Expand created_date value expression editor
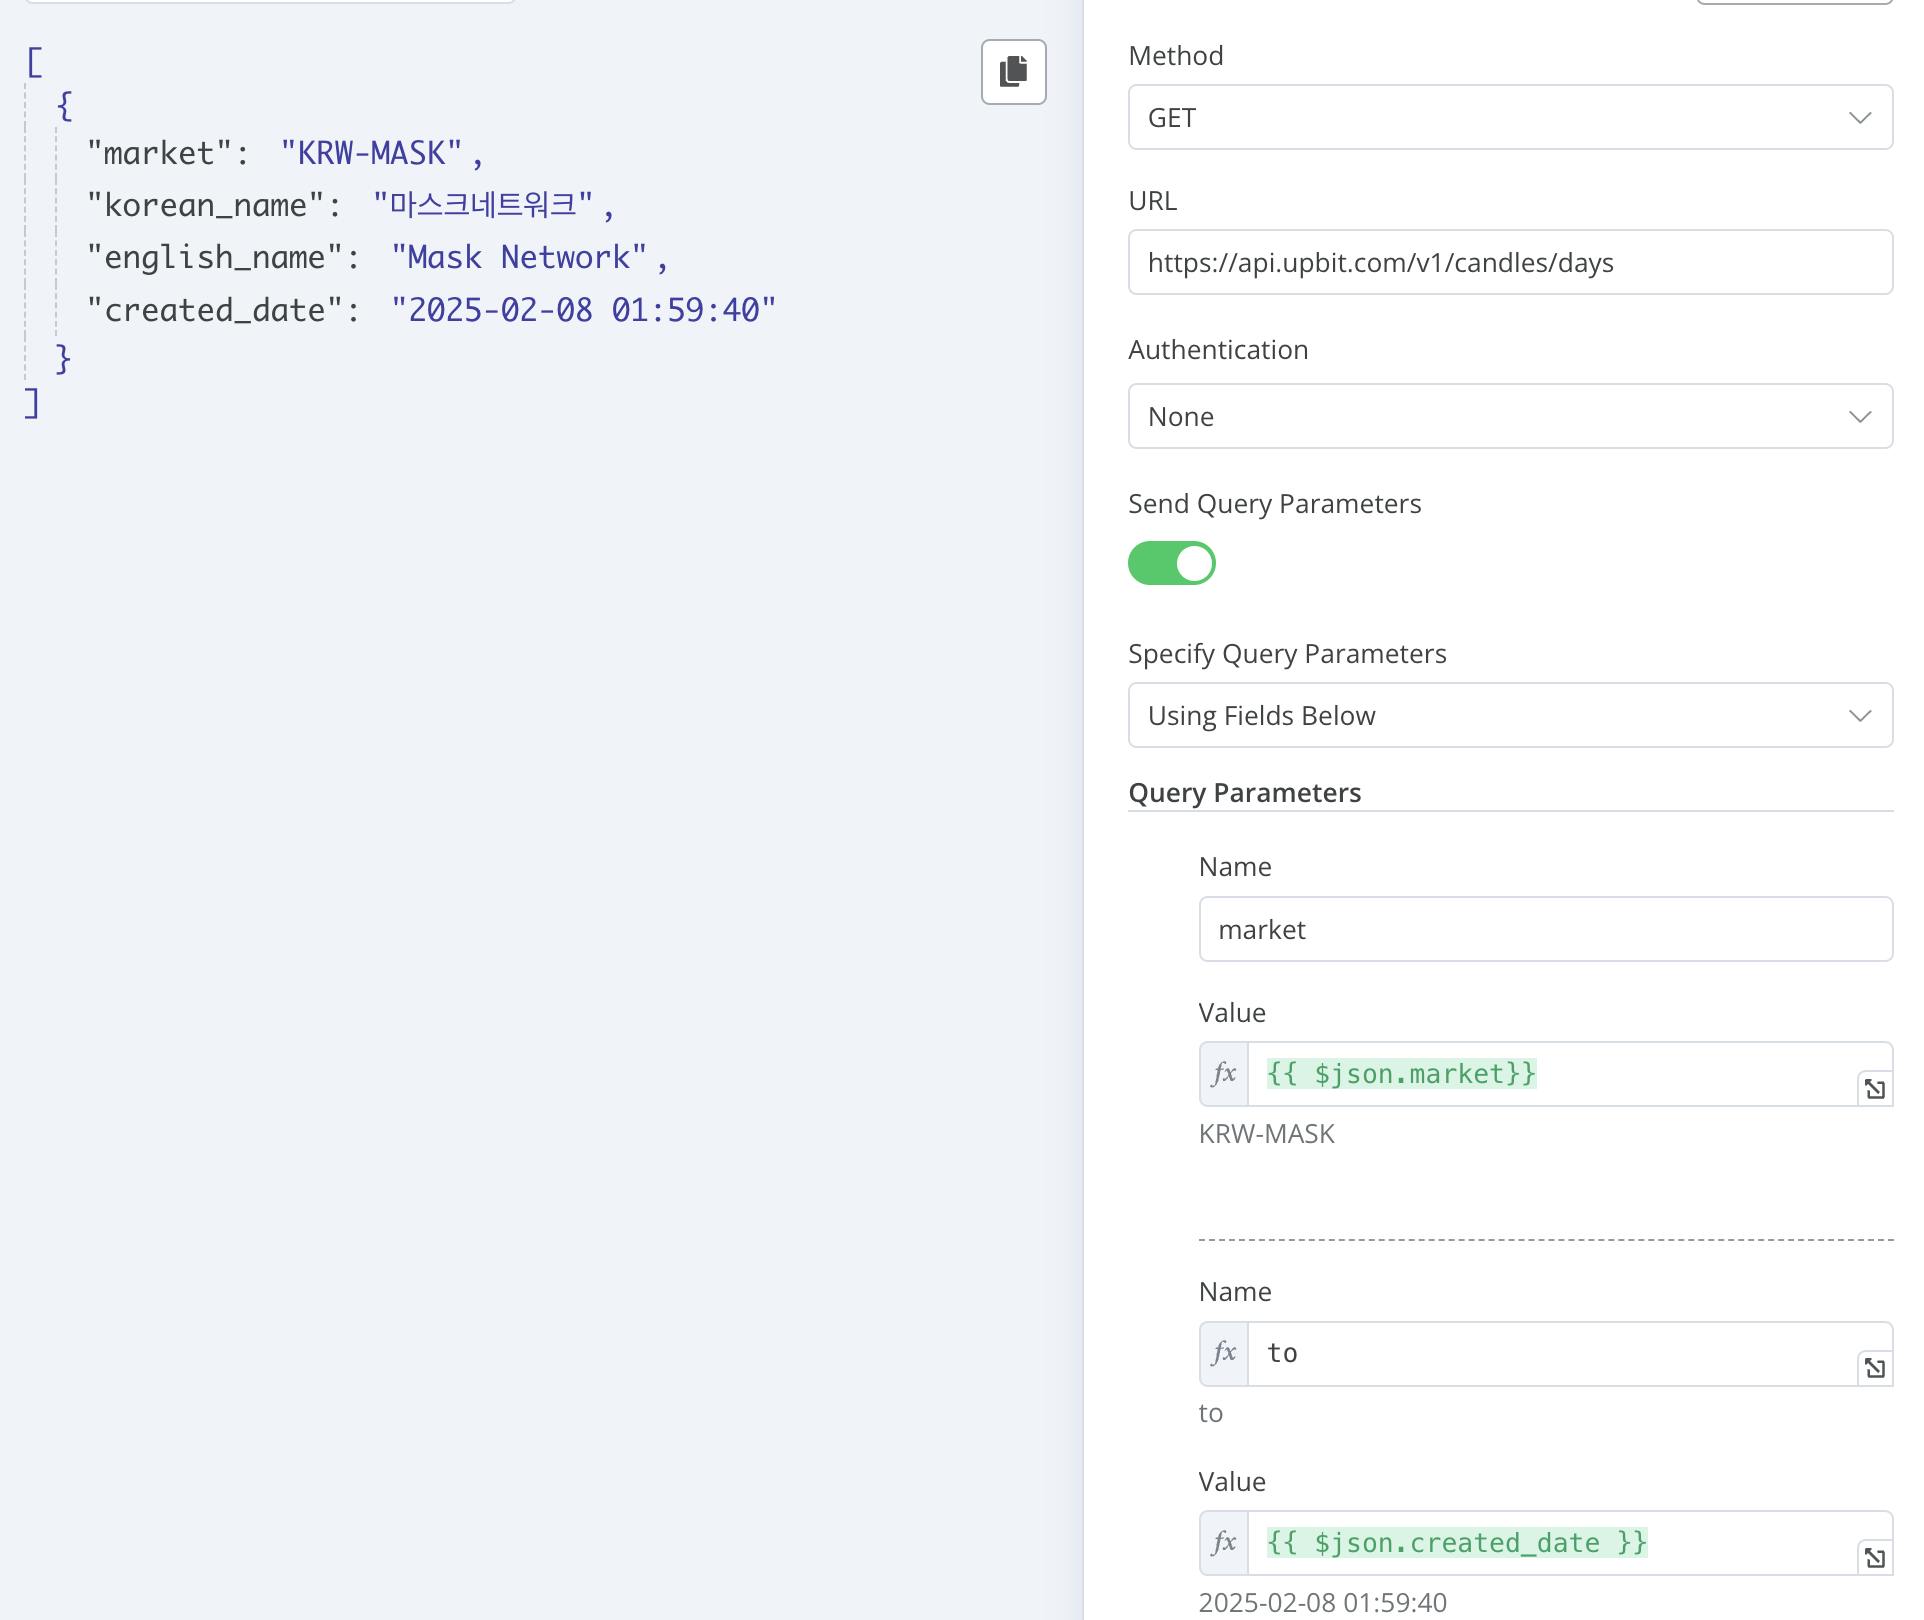Image resolution: width=1924 pixels, height=1620 pixels. point(1874,1558)
